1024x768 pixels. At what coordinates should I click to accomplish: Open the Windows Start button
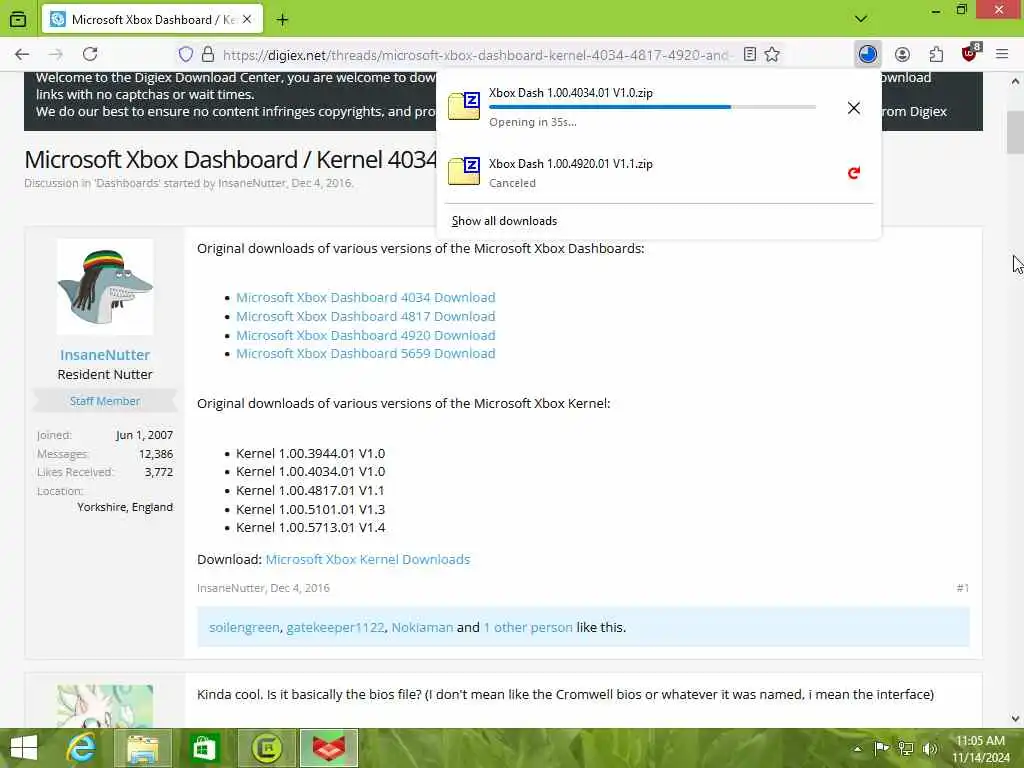pyautogui.click(x=24, y=748)
